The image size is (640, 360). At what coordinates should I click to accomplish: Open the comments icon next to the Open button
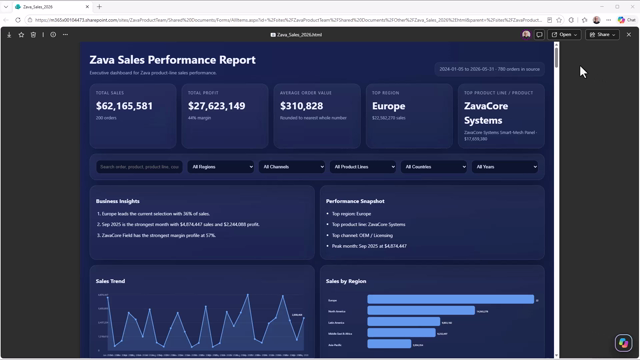click(539, 35)
